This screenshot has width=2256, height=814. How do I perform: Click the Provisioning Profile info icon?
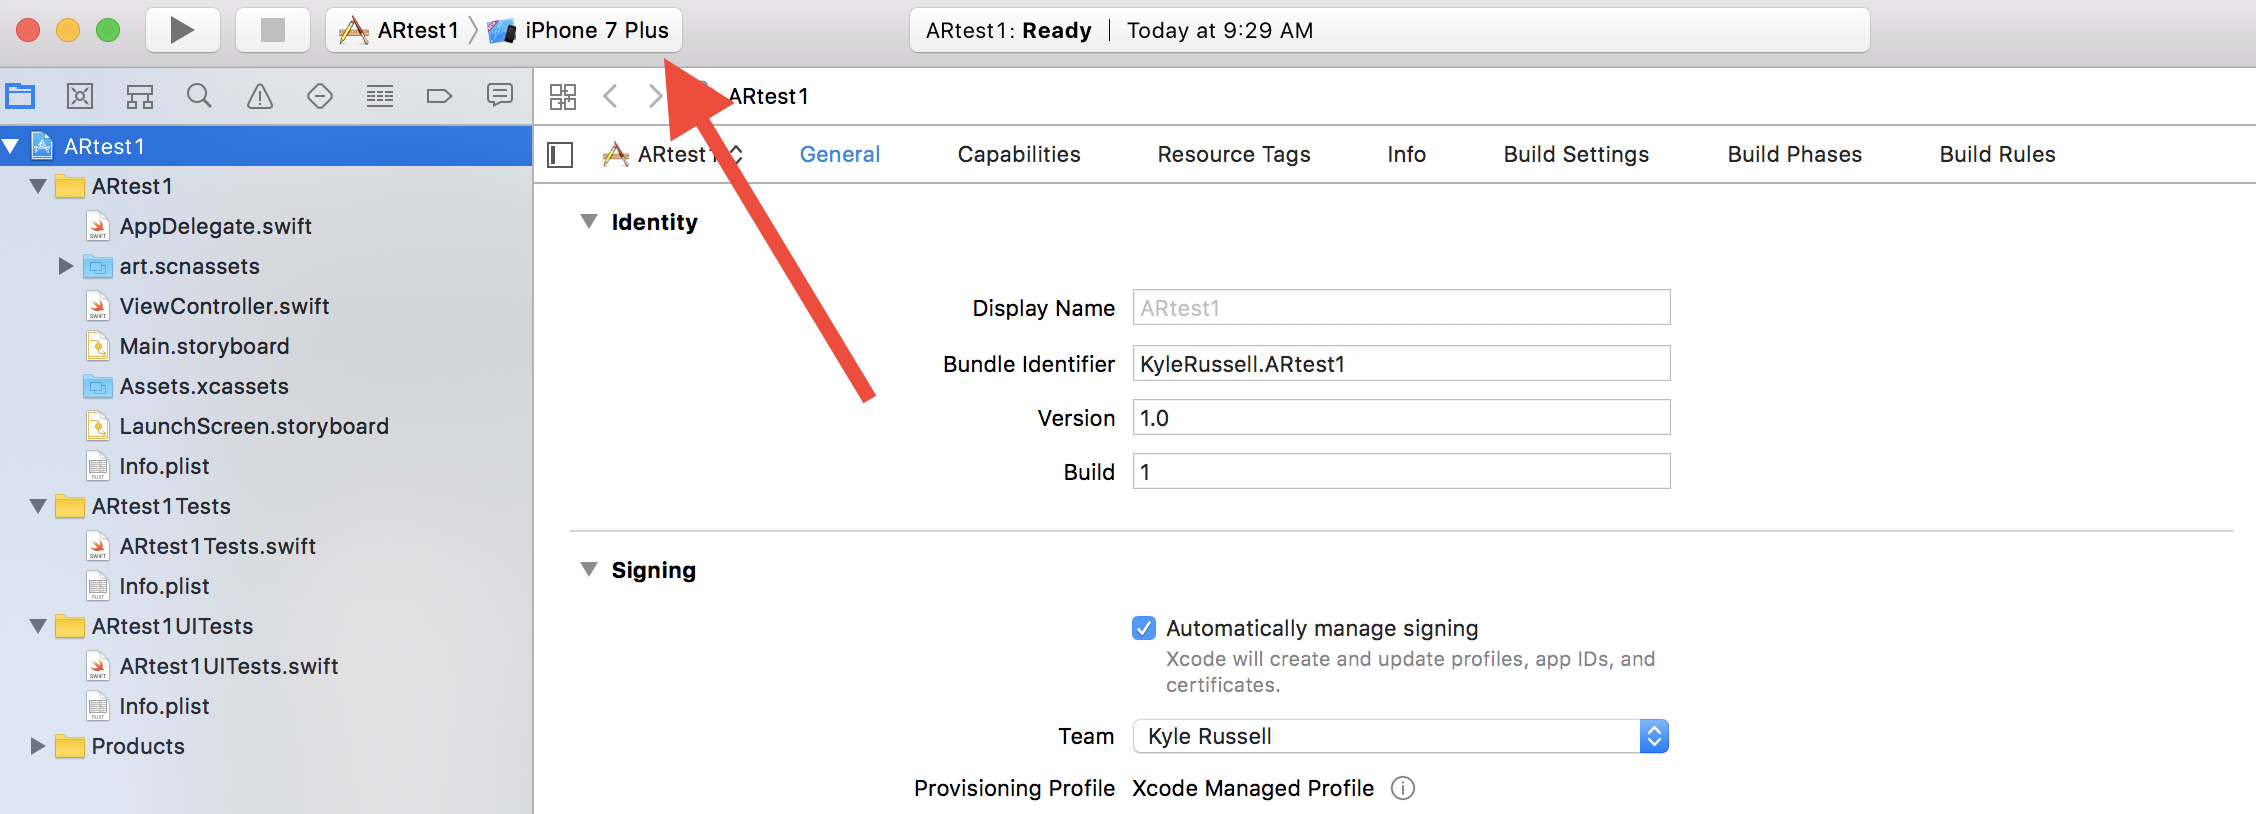click(1403, 788)
